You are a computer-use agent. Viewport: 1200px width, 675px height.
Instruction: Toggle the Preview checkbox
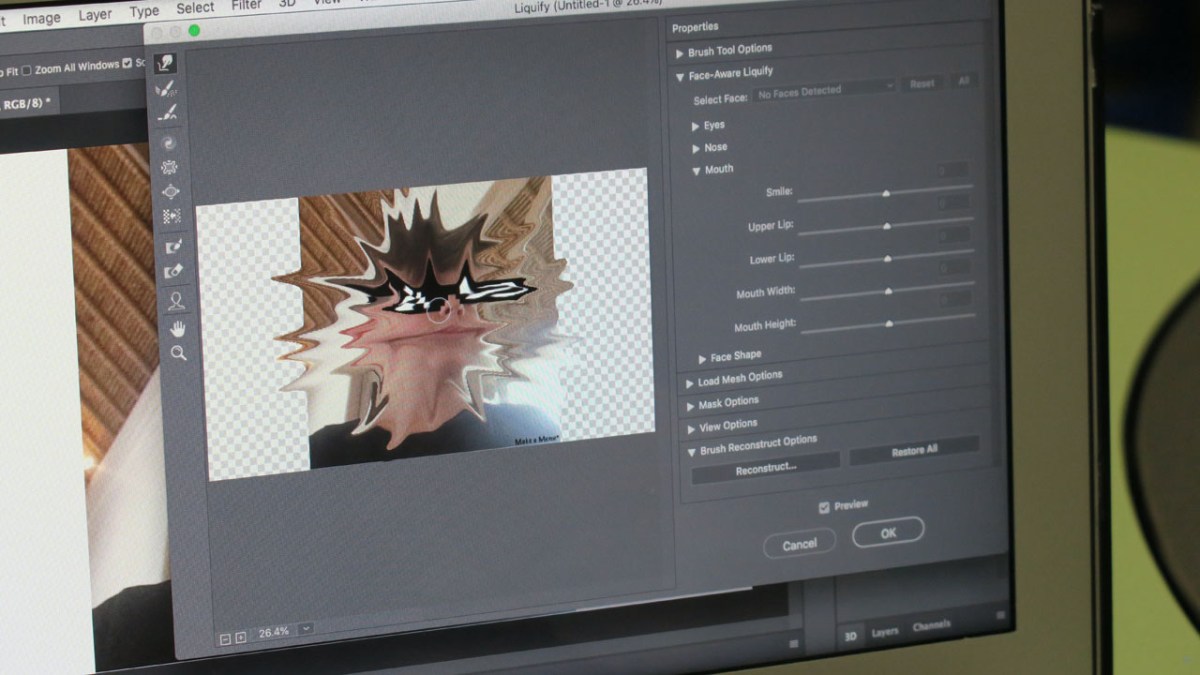[824, 507]
